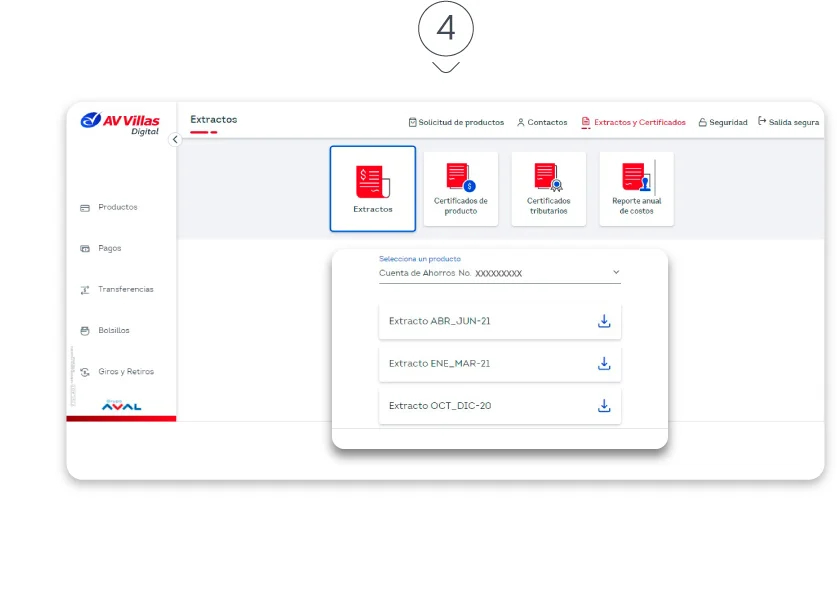Open Certificados tributarios card

[548, 188]
